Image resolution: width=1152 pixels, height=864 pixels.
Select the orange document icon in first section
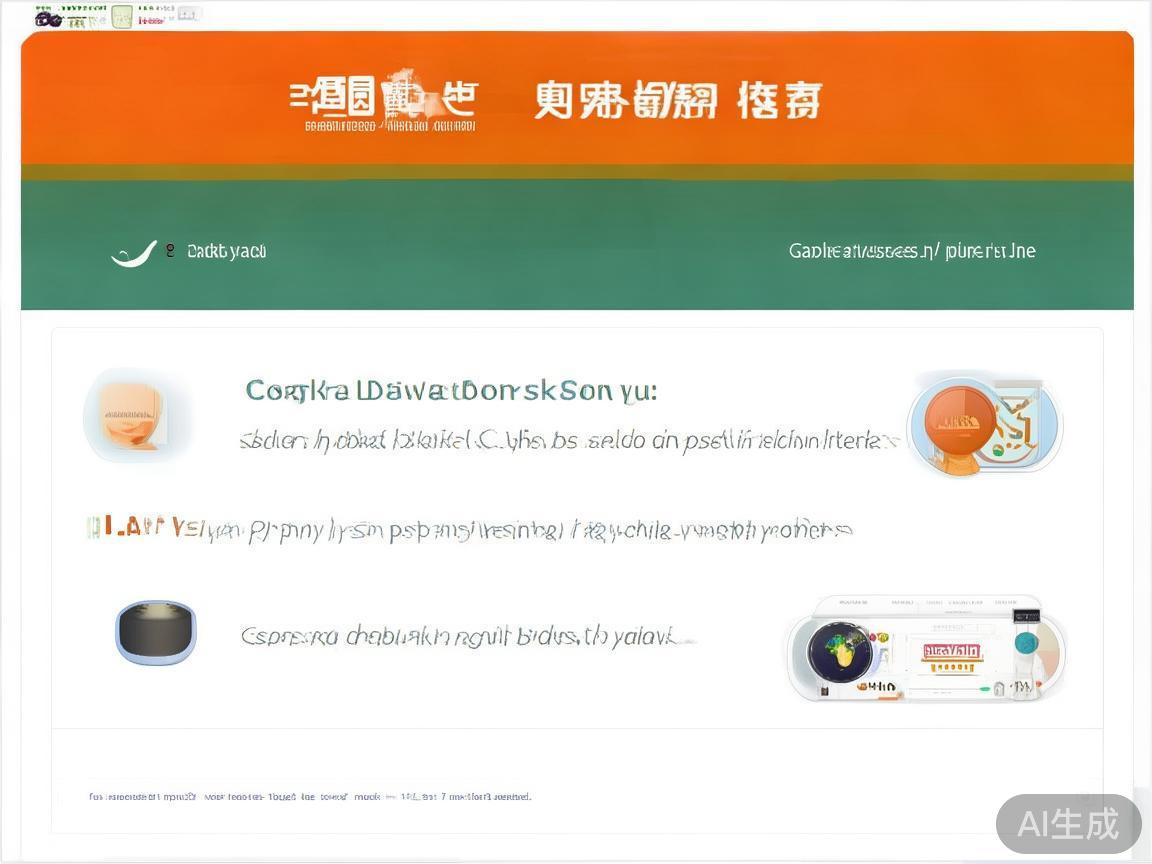coord(138,414)
